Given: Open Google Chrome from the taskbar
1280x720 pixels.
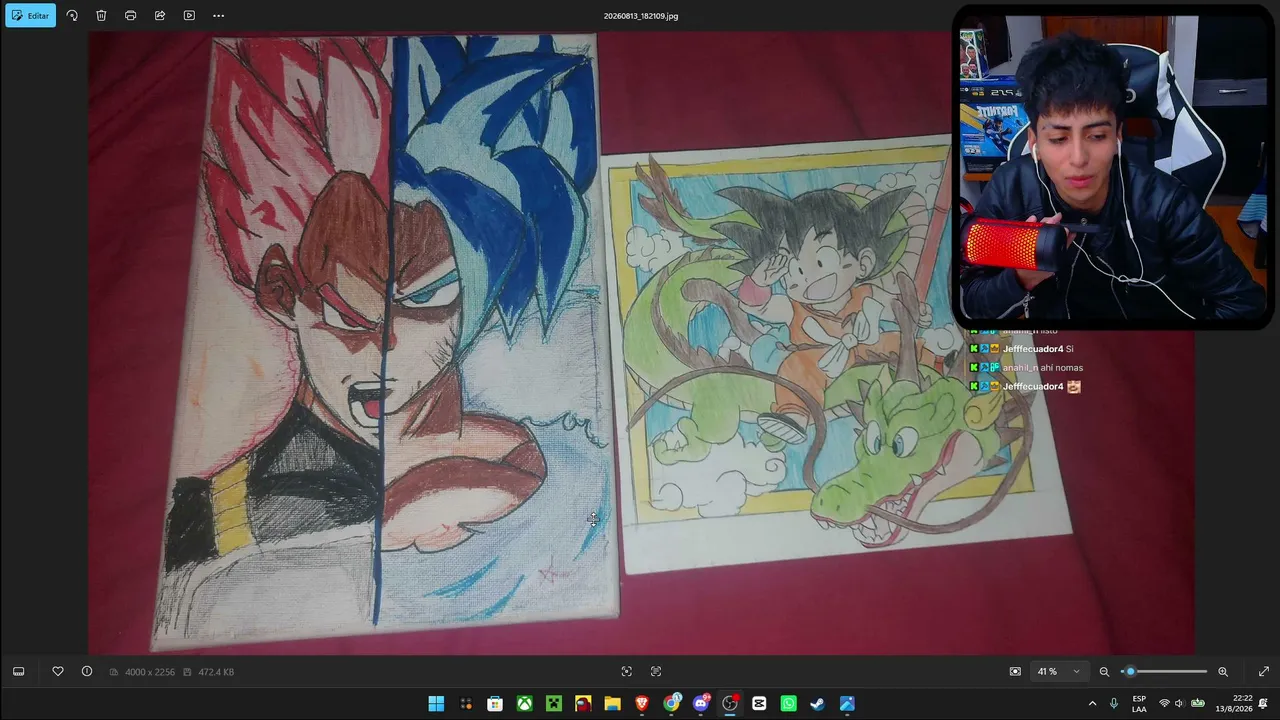Looking at the screenshot, I should click(671, 704).
